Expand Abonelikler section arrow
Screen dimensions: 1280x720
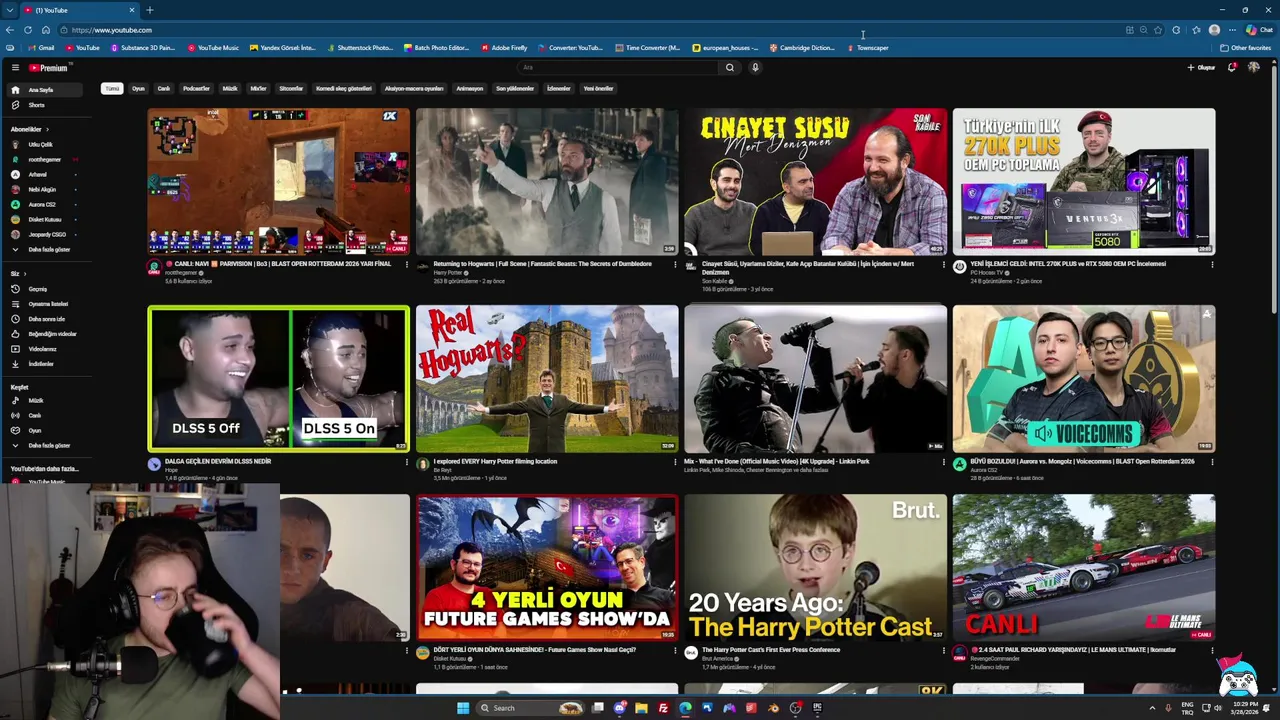47,129
